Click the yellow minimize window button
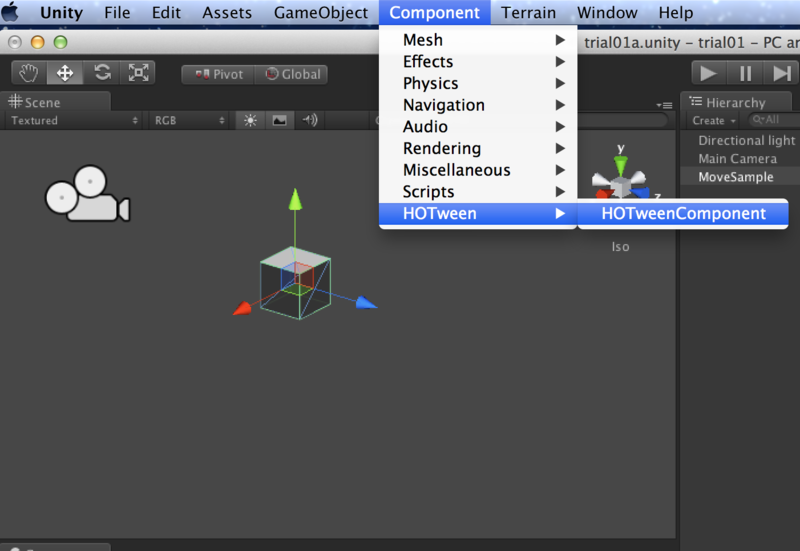Screen dimensions: 800x551 tap(38, 42)
